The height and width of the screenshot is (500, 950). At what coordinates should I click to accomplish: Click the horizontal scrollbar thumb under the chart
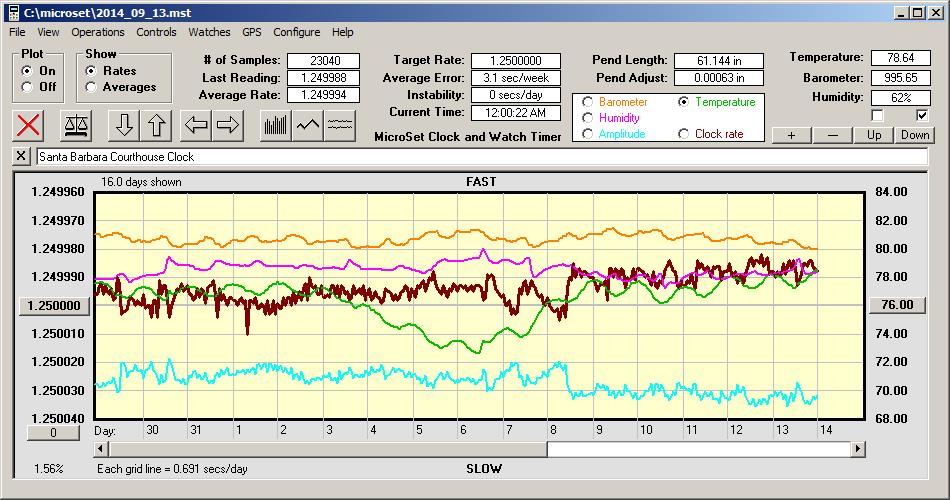(x=328, y=449)
